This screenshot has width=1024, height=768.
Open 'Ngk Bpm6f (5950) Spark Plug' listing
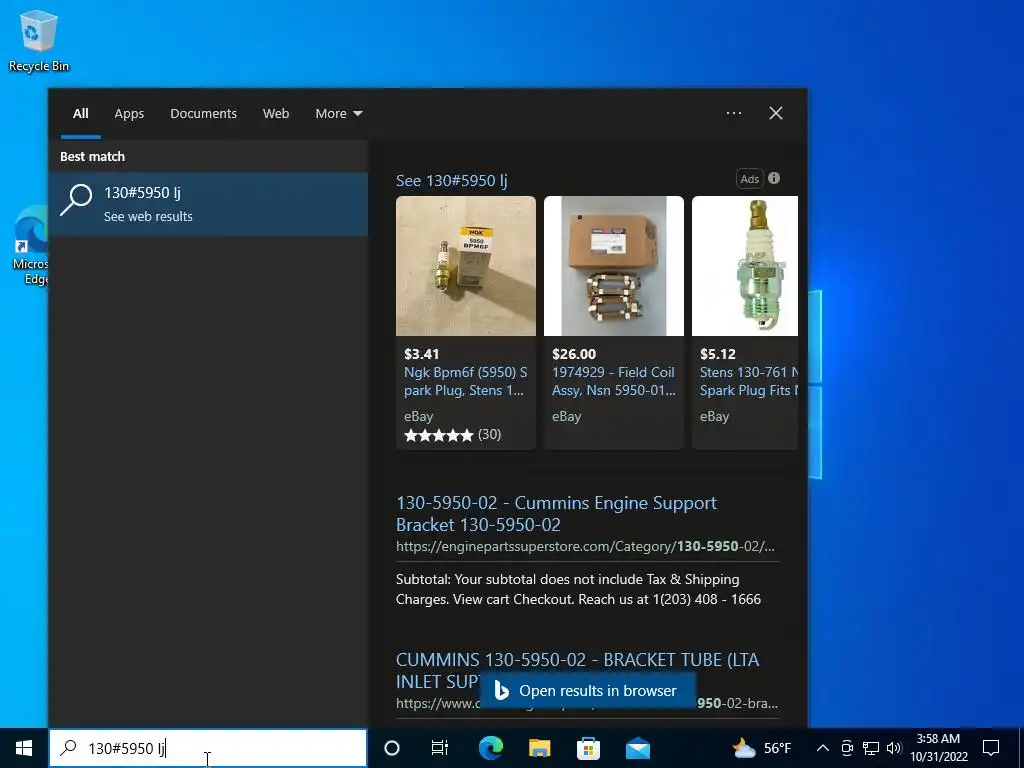click(466, 381)
